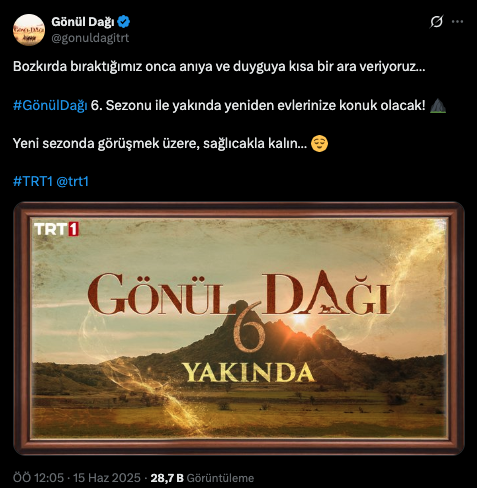Follow the #TRT1 hashtag link
This screenshot has width=477, height=488.
point(33,181)
